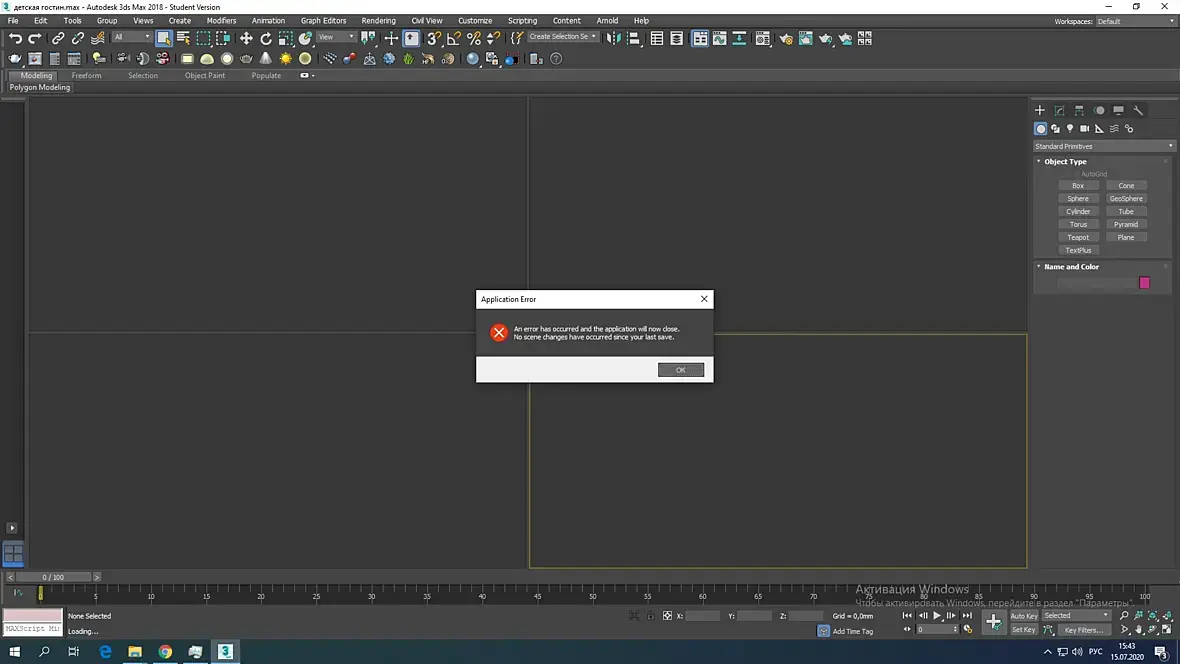Open the Utilities wrench panel icon
This screenshot has width=1180, height=664.
(x=1138, y=110)
